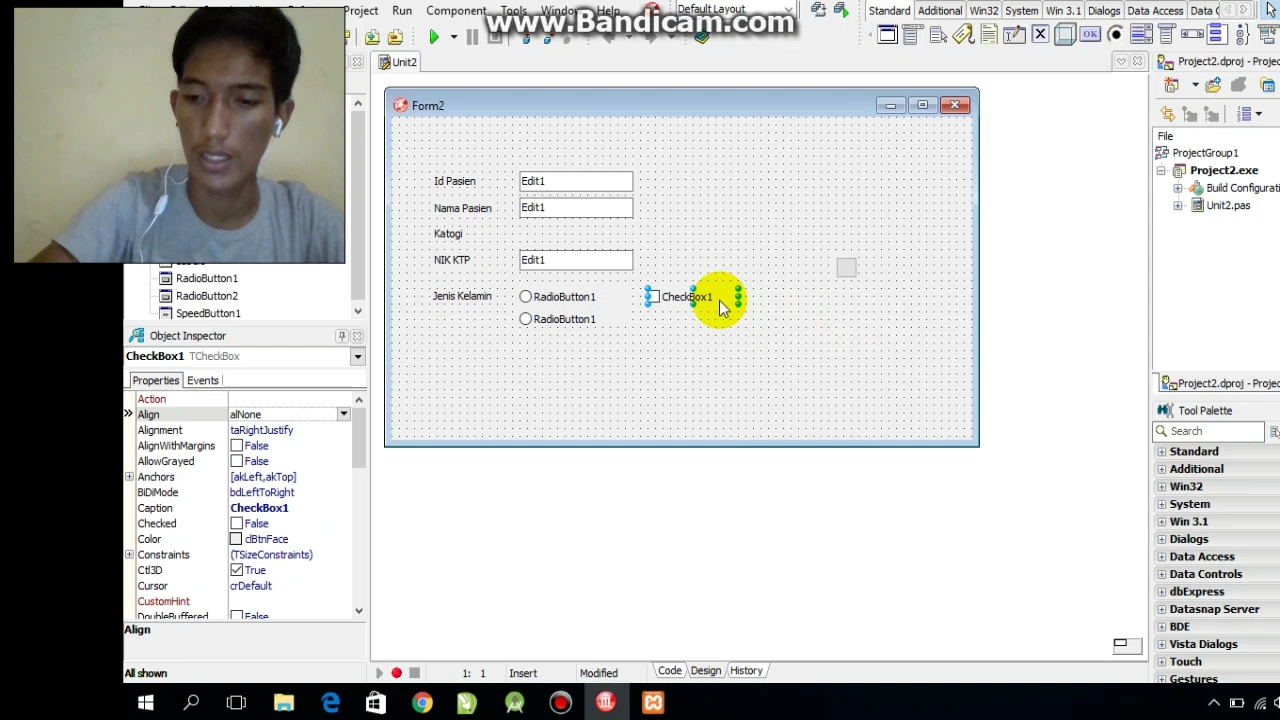Click play macro triangle in status bar
The image size is (1280, 720).
[379, 673]
